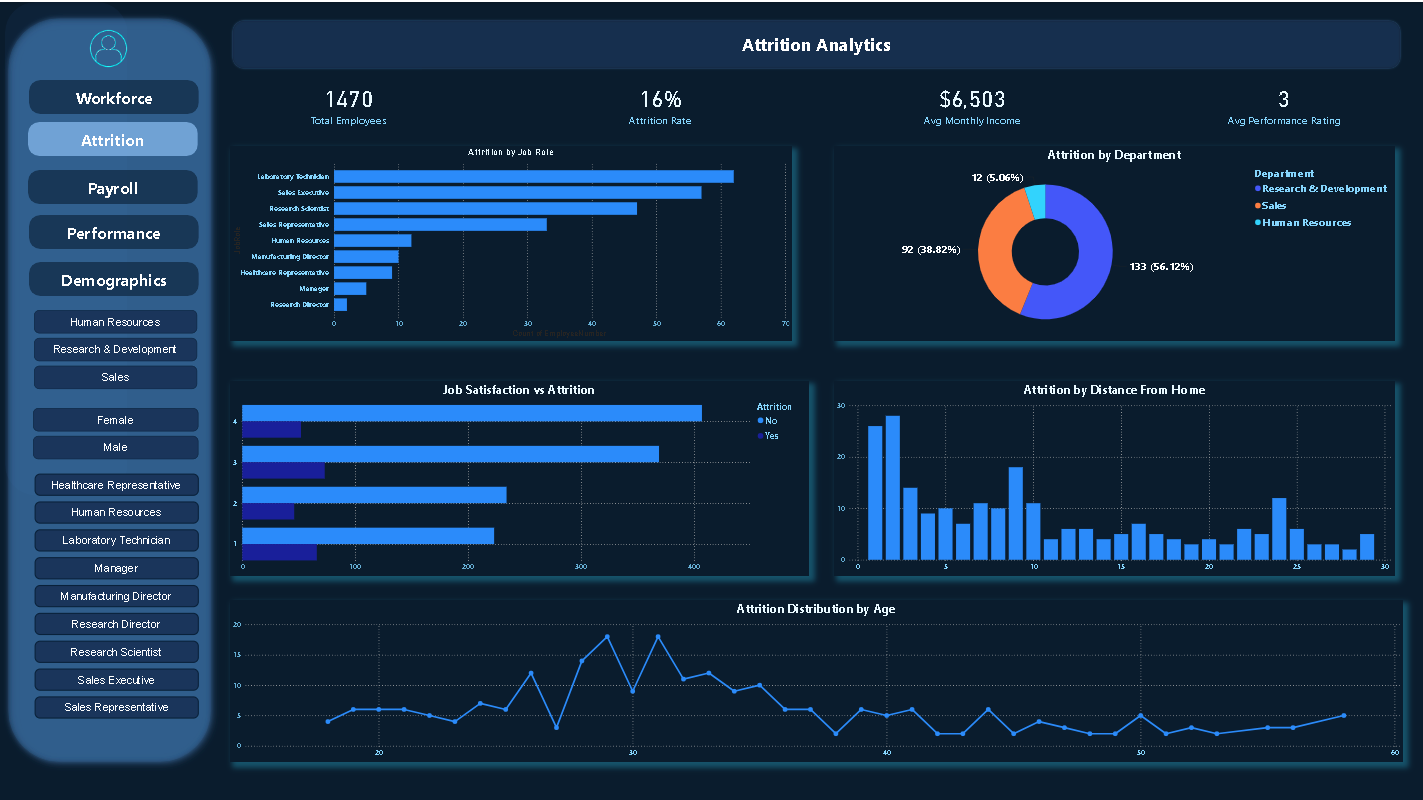Click the orange Sales legend dot

[1258, 206]
